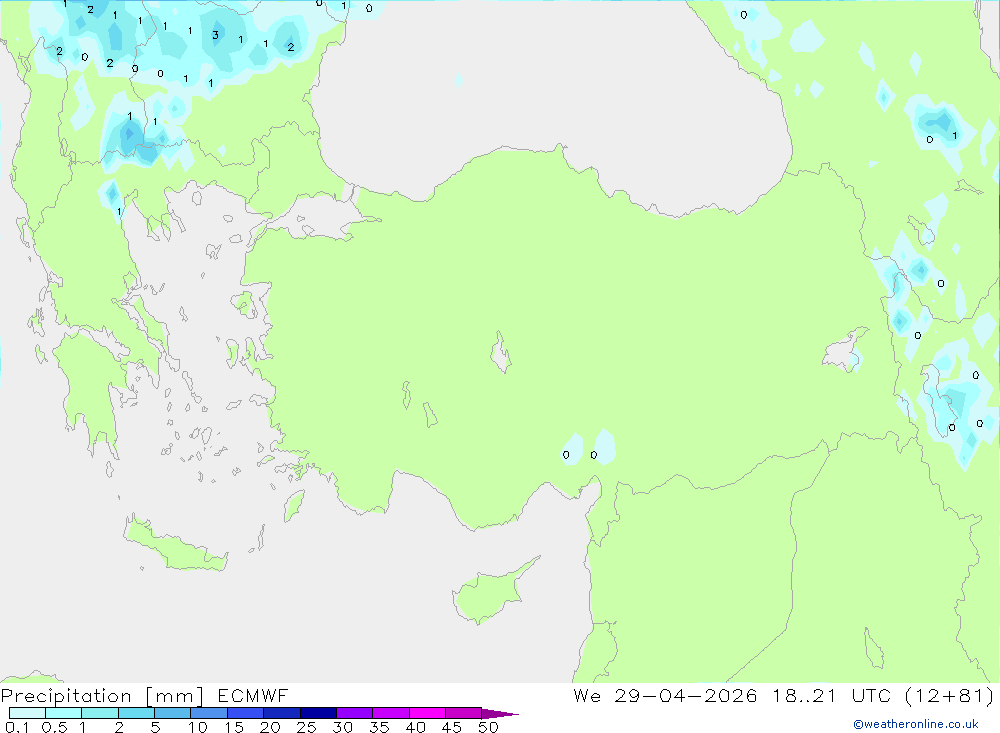This screenshot has height=733, width=1000.
Task: Click the above-50 arrow tip of the scale
Action: 501,714
